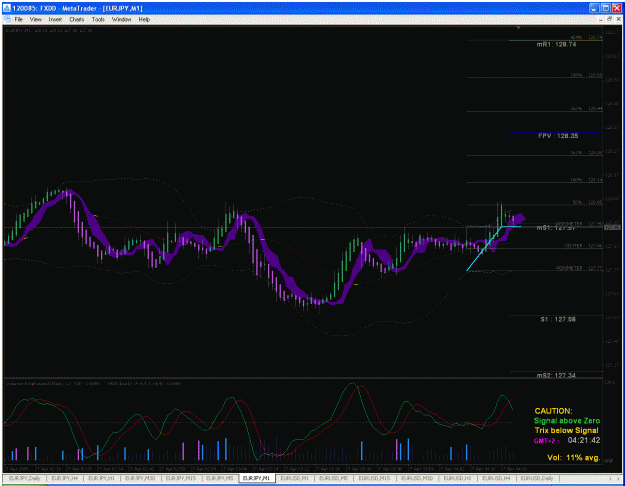Switch to the EURUSD,M30 chart tab
Image resolution: width=625 pixels, height=486 pixels.
click(417, 478)
